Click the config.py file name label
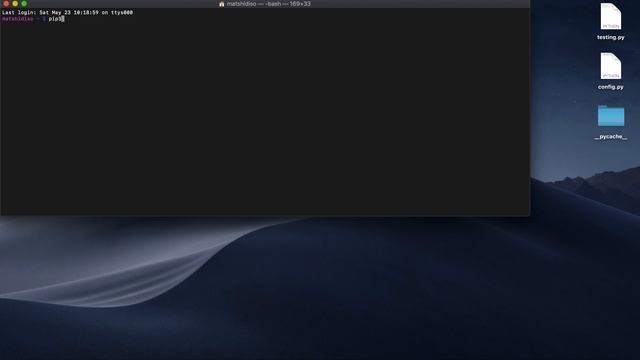 [611, 87]
